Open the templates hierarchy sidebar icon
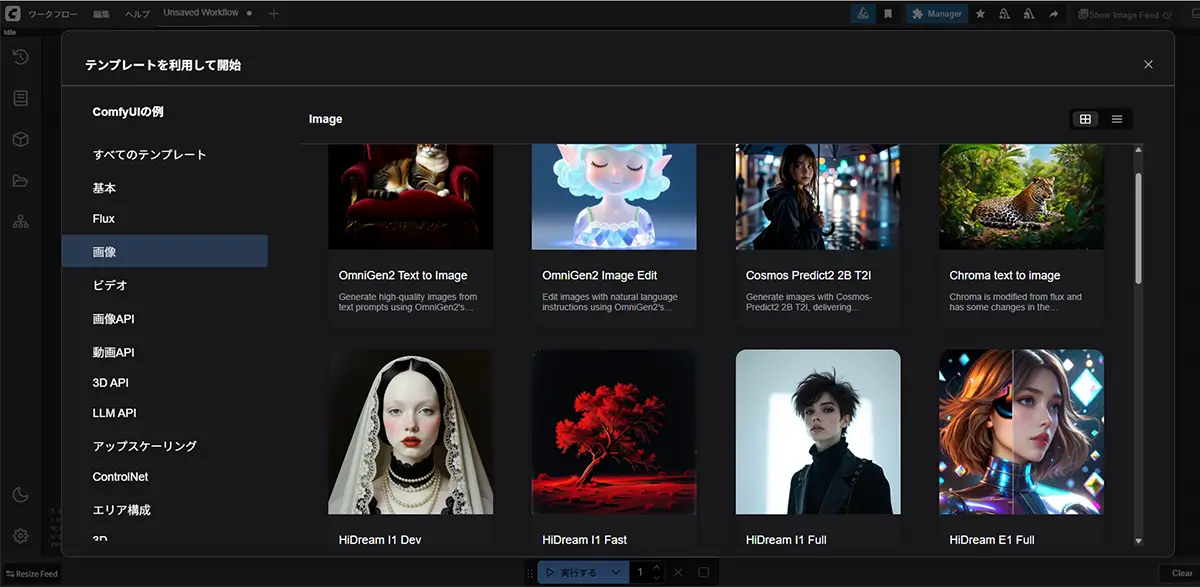1200x587 pixels. [20, 221]
